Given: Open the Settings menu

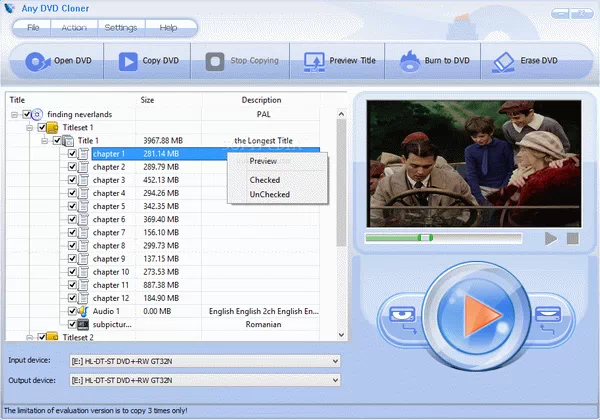Looking at the screenshot, I should 121,27.
